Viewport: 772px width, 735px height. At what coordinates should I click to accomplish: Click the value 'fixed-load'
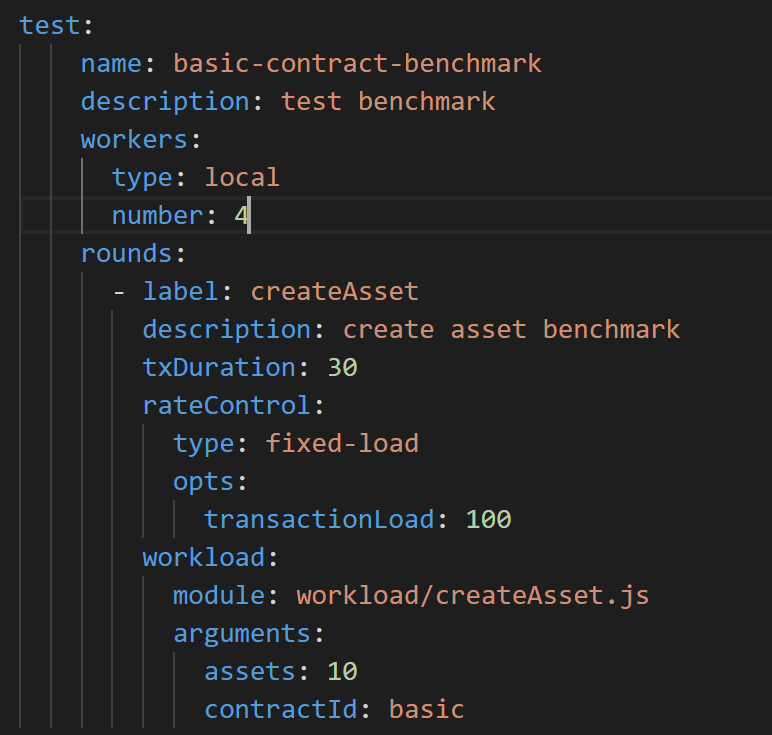pyautogui.click(x=342, y=443)
